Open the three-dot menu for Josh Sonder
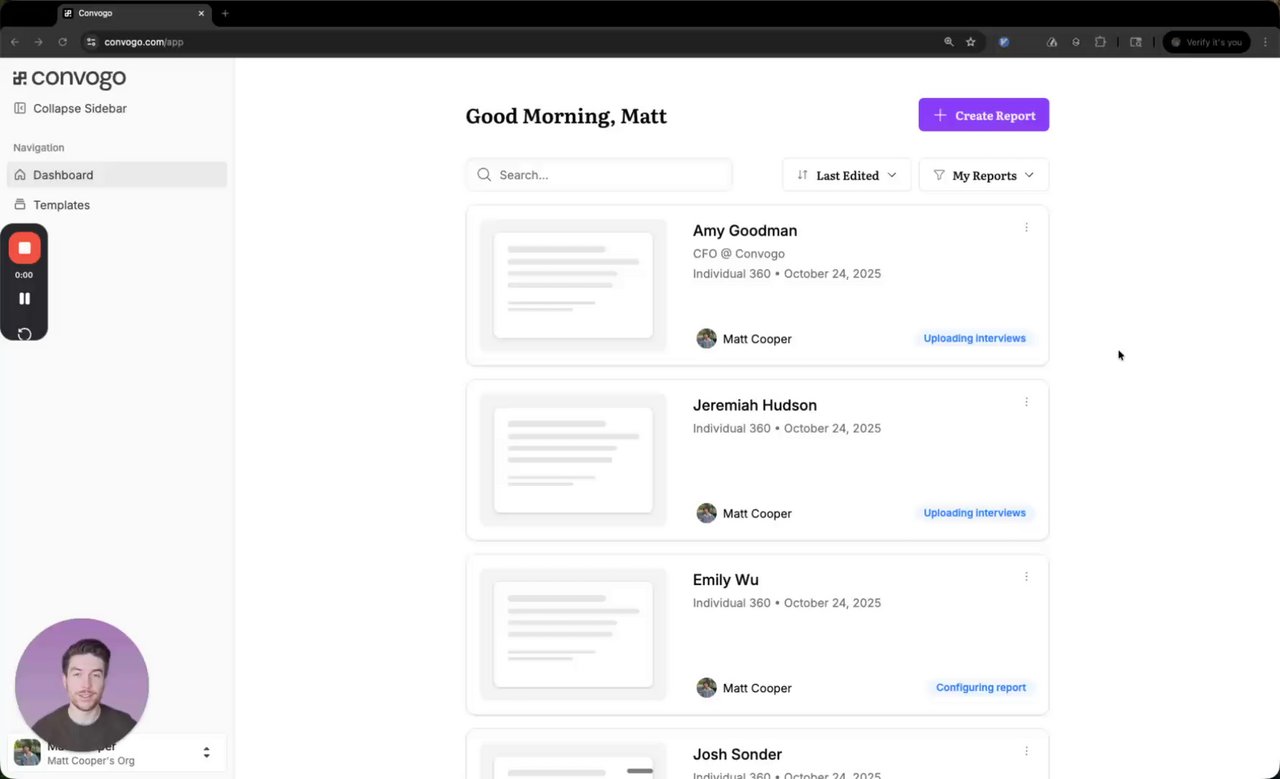Screen dimensions: 1280x779 pyautogui.click(x=1026, y=751)
